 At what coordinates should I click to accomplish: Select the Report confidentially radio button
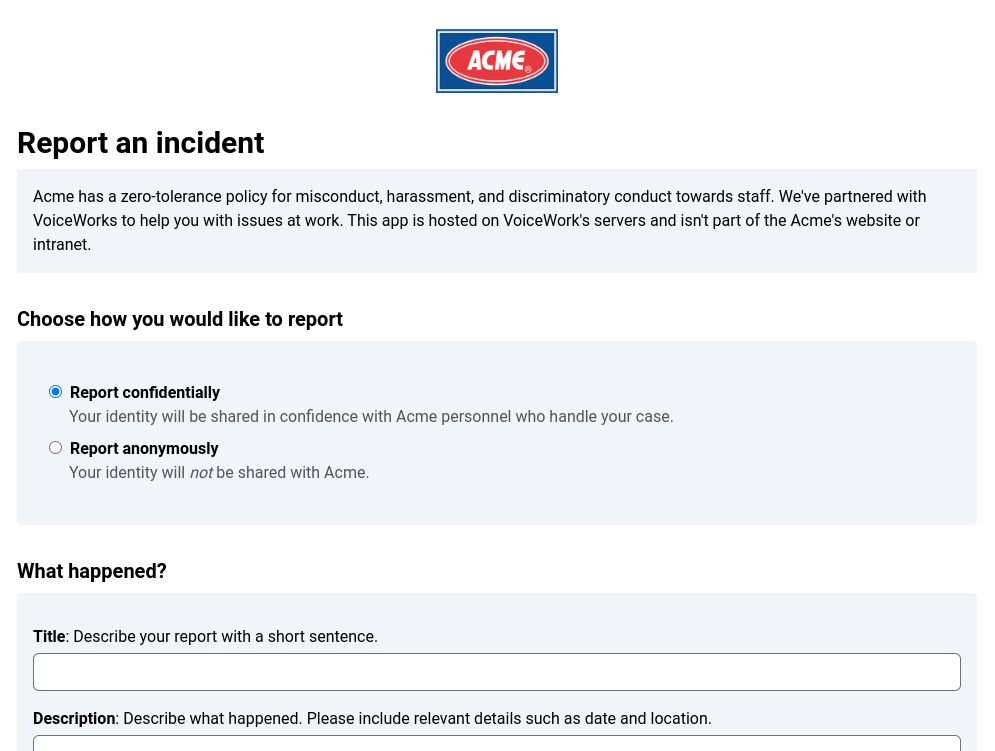coord(56,391)
